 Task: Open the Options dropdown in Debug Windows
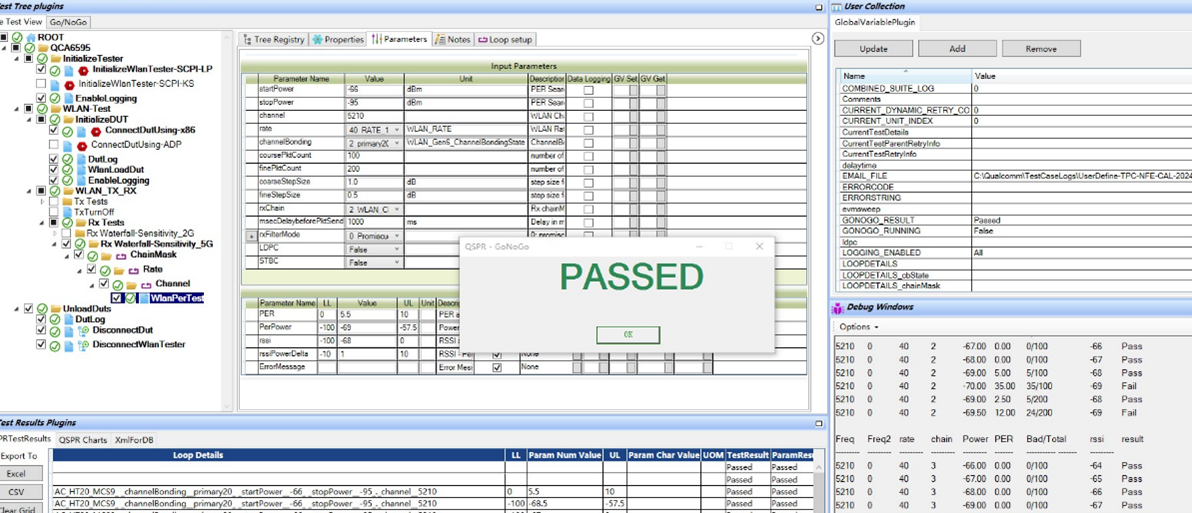(x=859, y=327)
